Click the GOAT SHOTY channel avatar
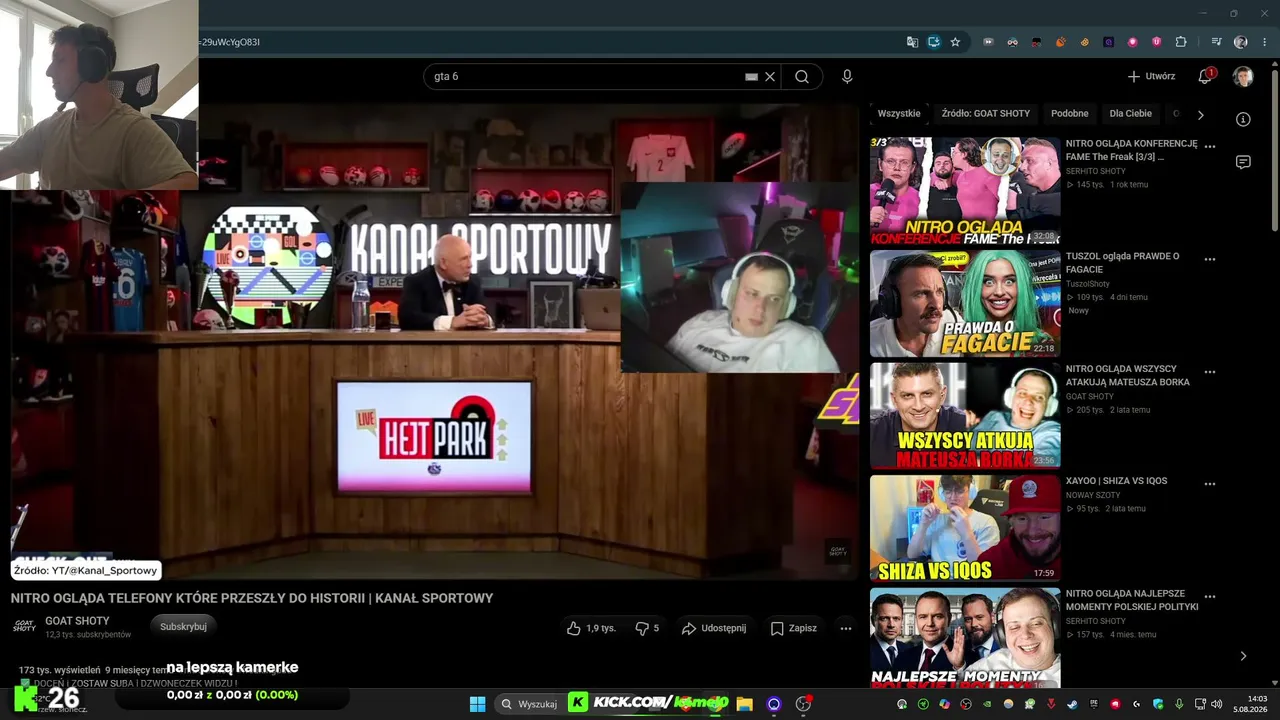Image resolution: width=1280 pixels, height=720 pixels. (24, 626)
